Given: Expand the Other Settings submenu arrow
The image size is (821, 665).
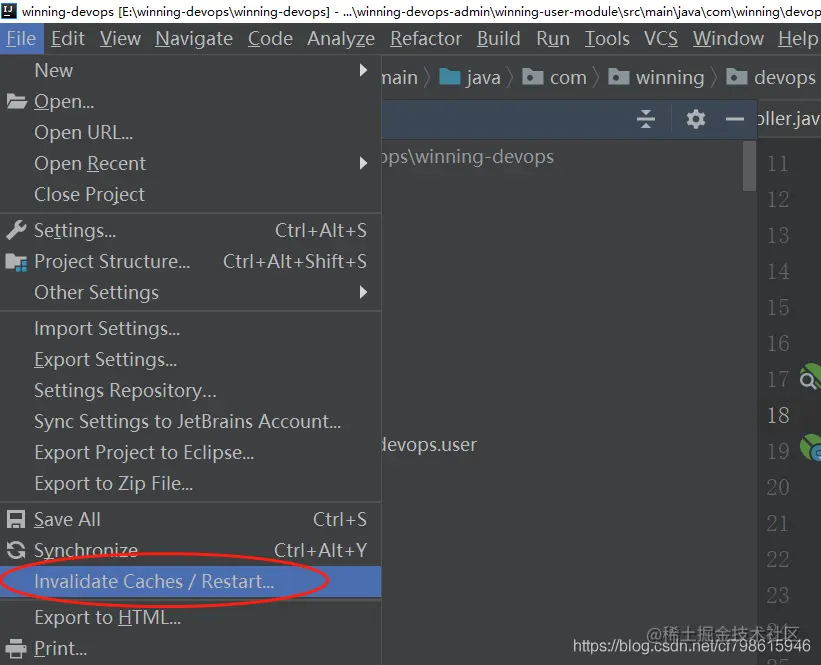Looking at the screenshot, I should click(x=363, y=292).
